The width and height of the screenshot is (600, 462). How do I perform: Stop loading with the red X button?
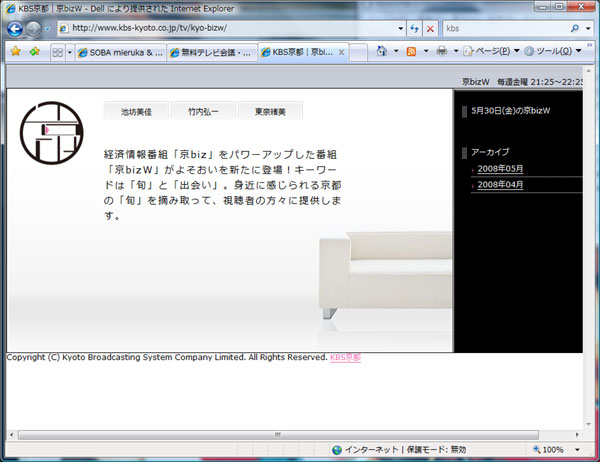[x=430, y=29]
